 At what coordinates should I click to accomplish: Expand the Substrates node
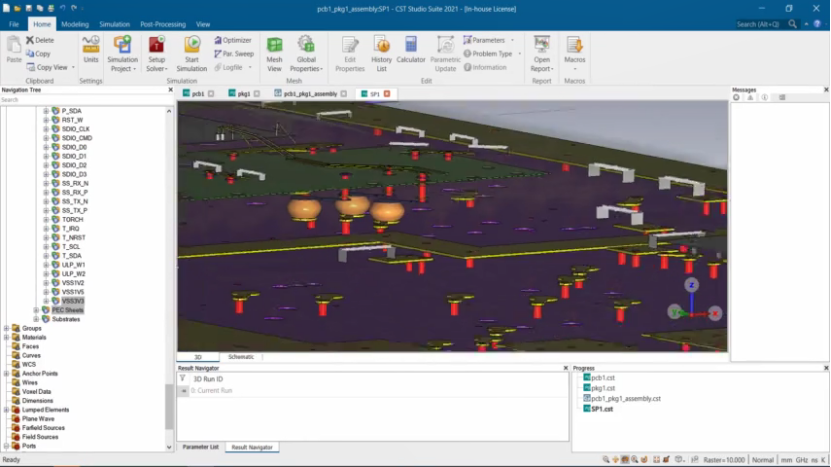pyautogui.click(x=36, y=319)
